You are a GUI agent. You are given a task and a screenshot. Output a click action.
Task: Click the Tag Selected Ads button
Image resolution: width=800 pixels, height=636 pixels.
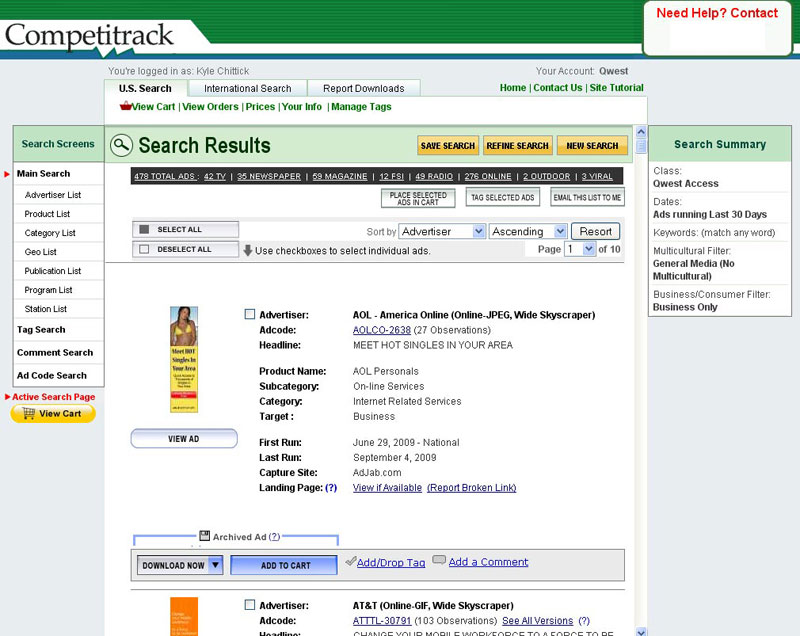tap(503, 197)
